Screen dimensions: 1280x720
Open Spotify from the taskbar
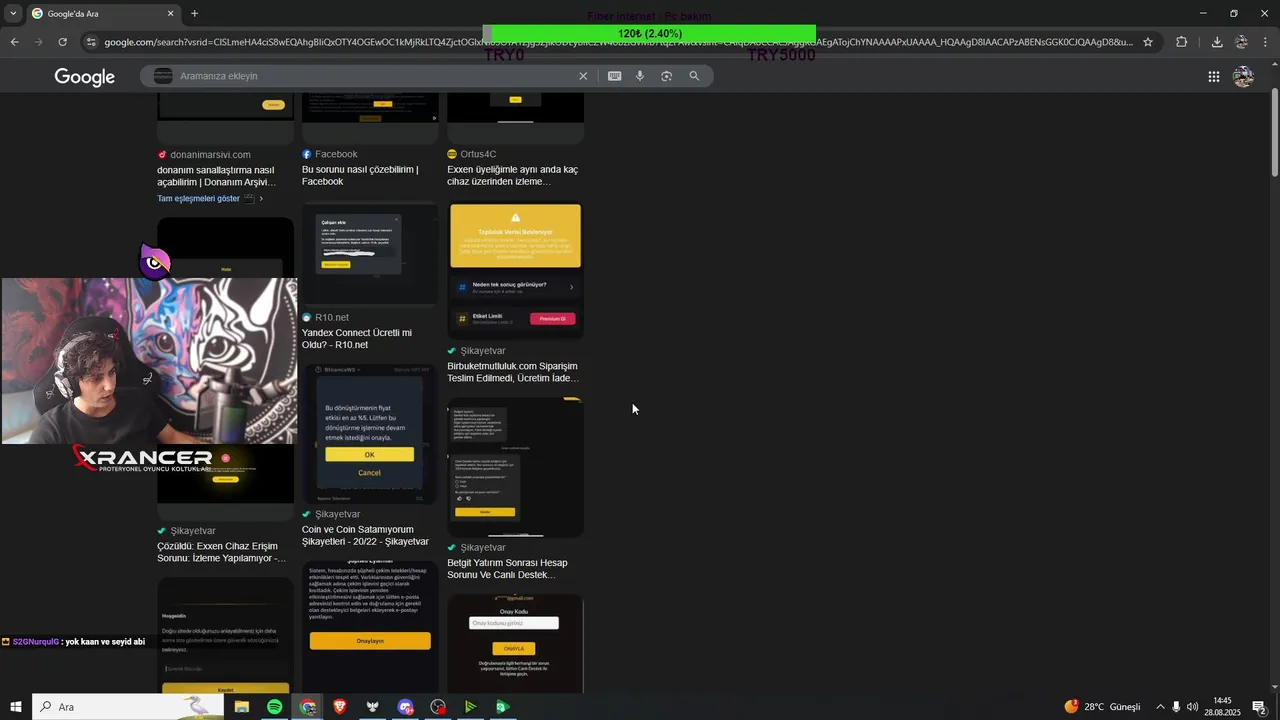click(275, 707)
